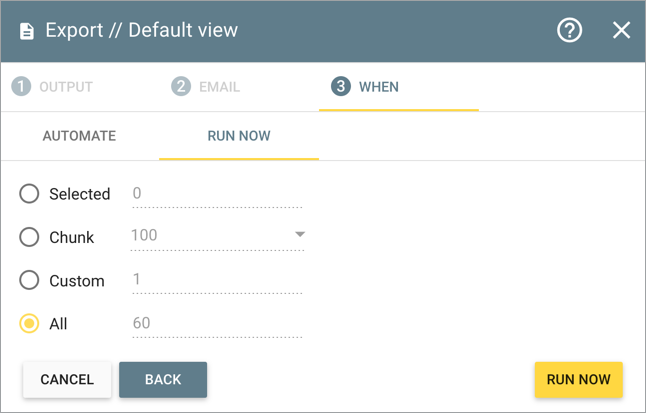Close the Export dialog
Screen dimensions: 646x413
click(x=621, y=30)
